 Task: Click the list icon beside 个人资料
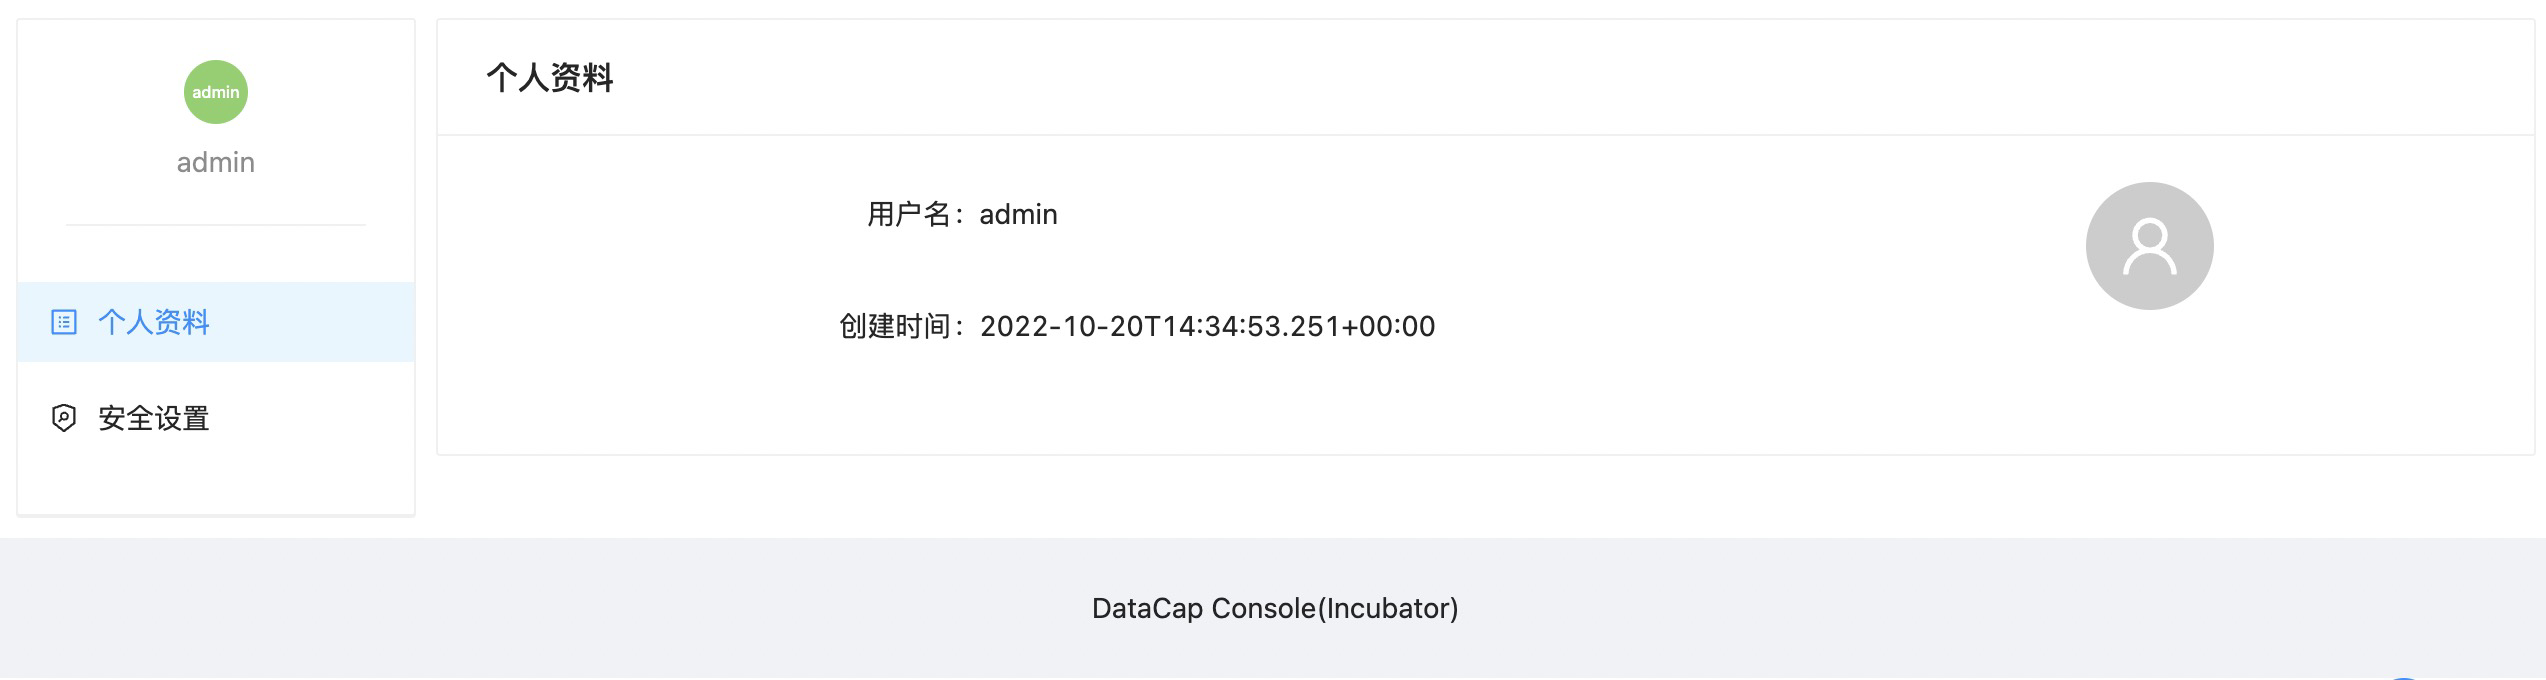click(64, 322)
